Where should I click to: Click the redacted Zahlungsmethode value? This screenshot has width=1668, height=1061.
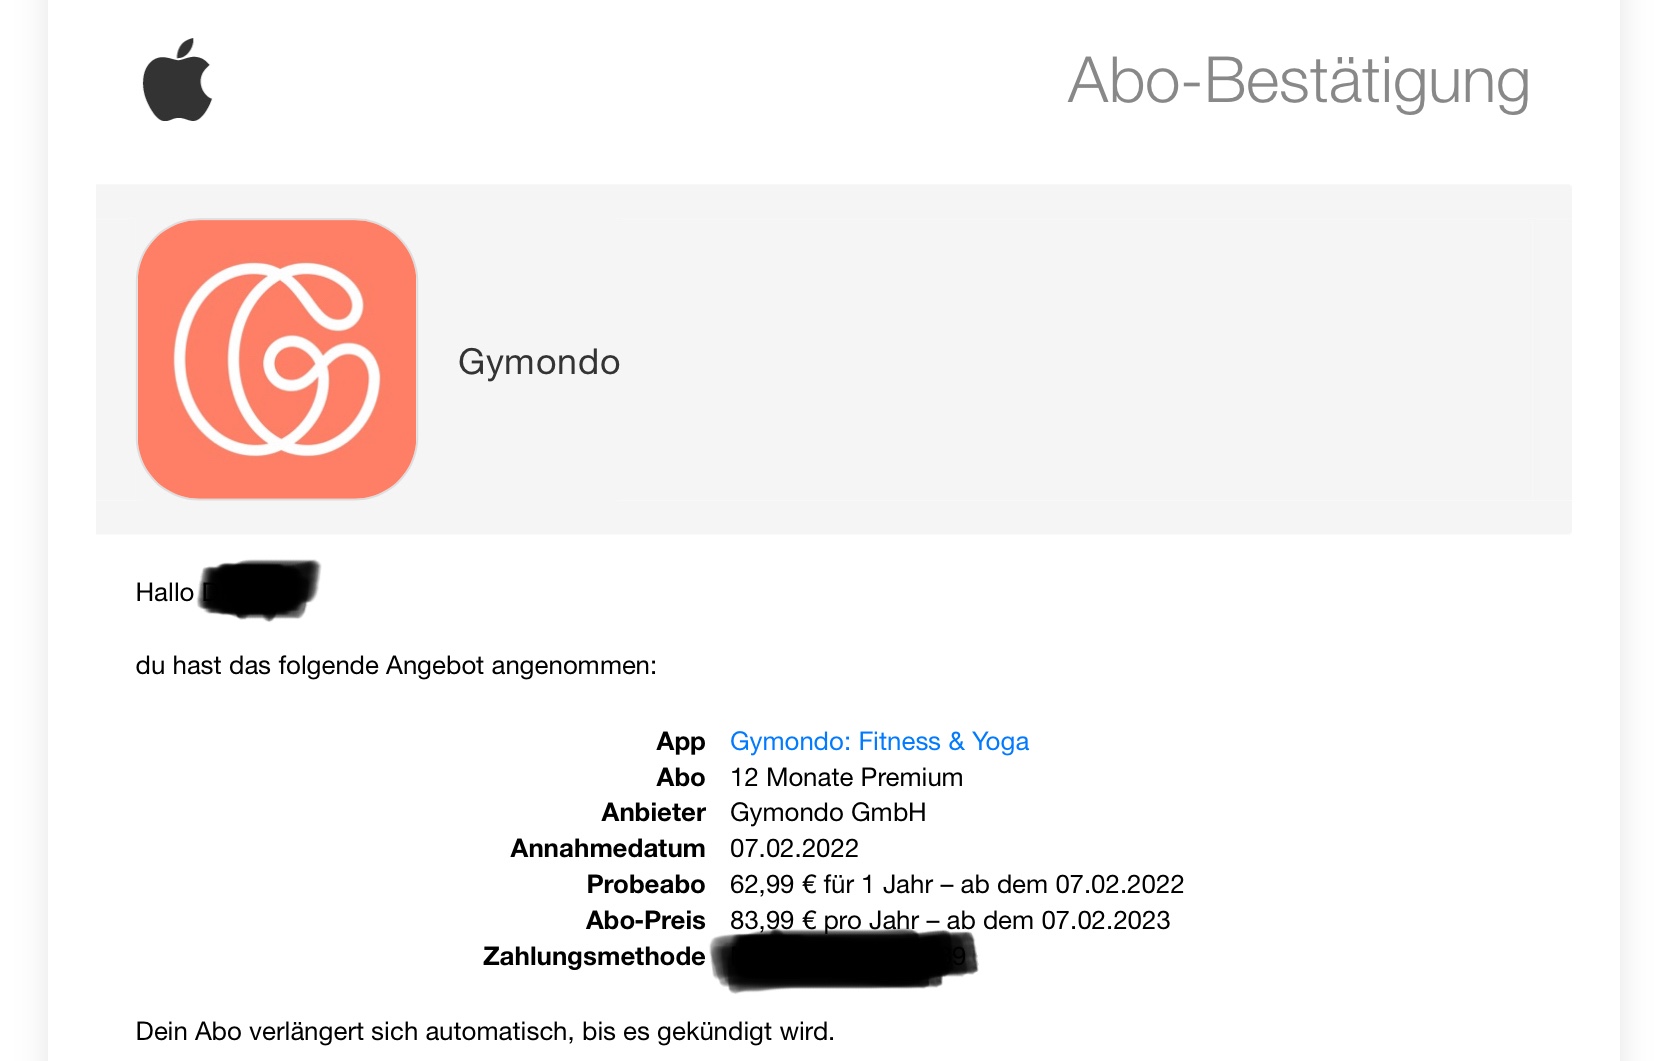(x=842, y=958)
